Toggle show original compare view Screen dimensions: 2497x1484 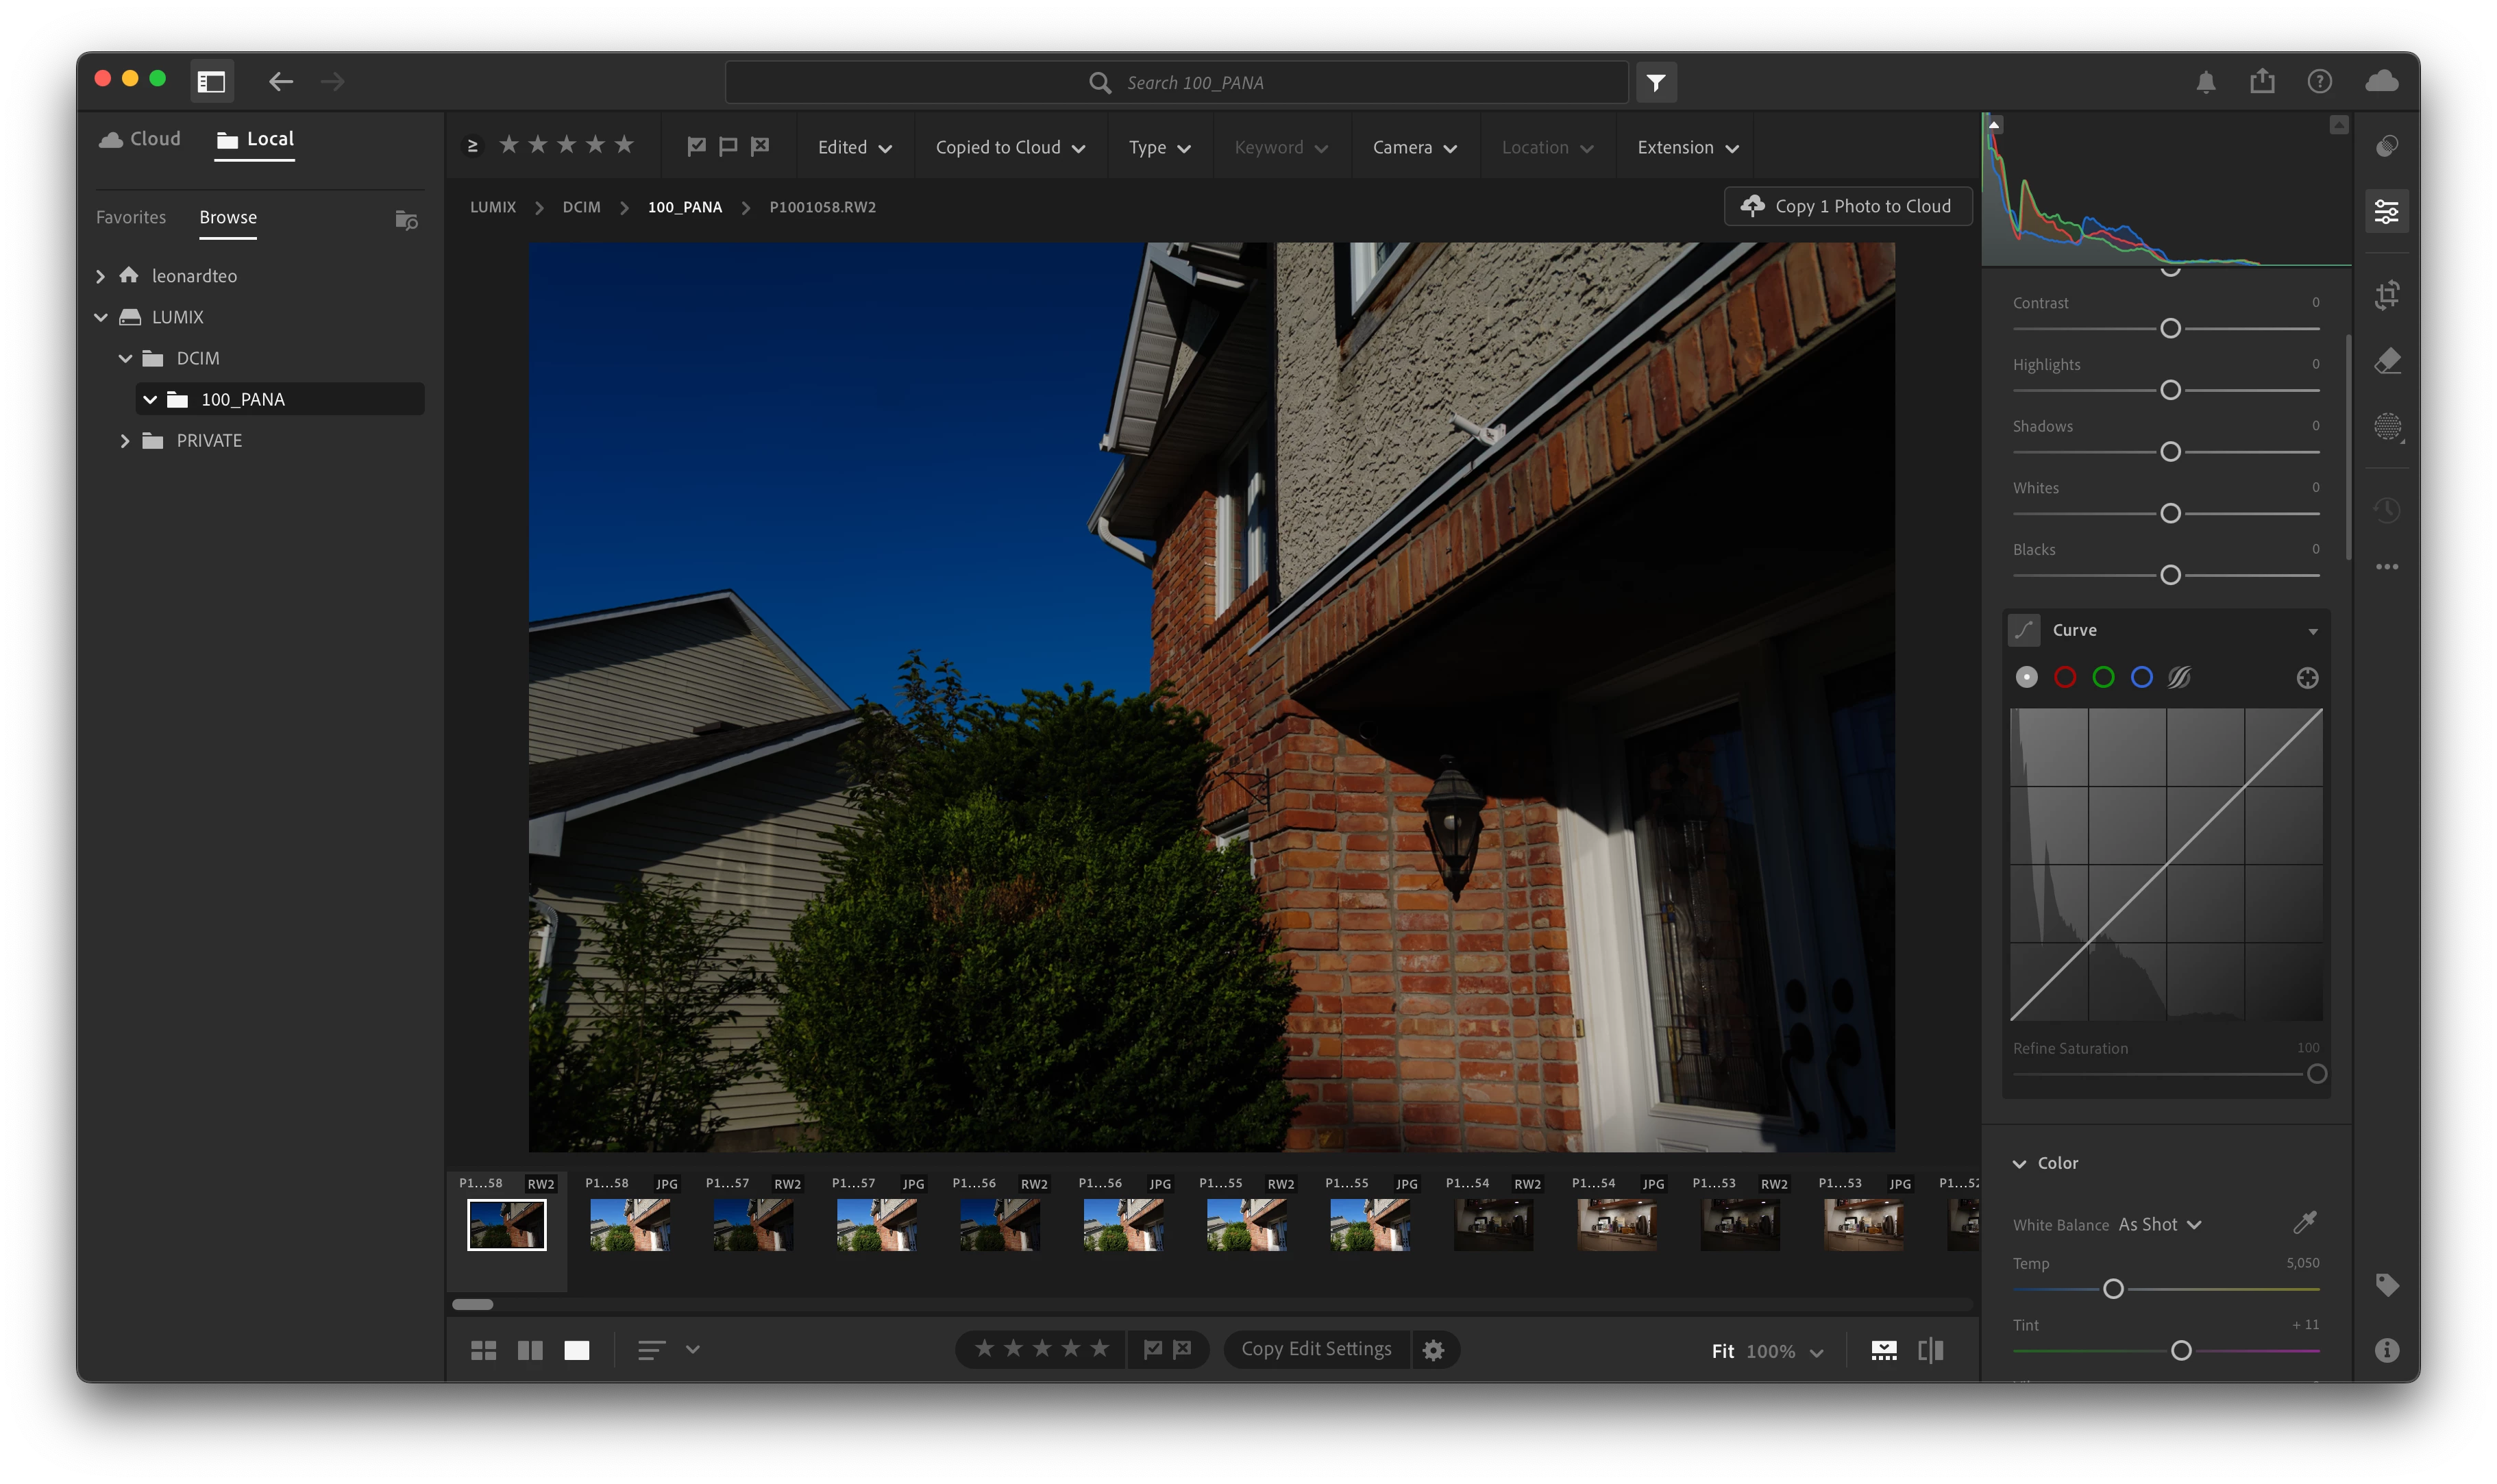click(x=1931, y=1351)
